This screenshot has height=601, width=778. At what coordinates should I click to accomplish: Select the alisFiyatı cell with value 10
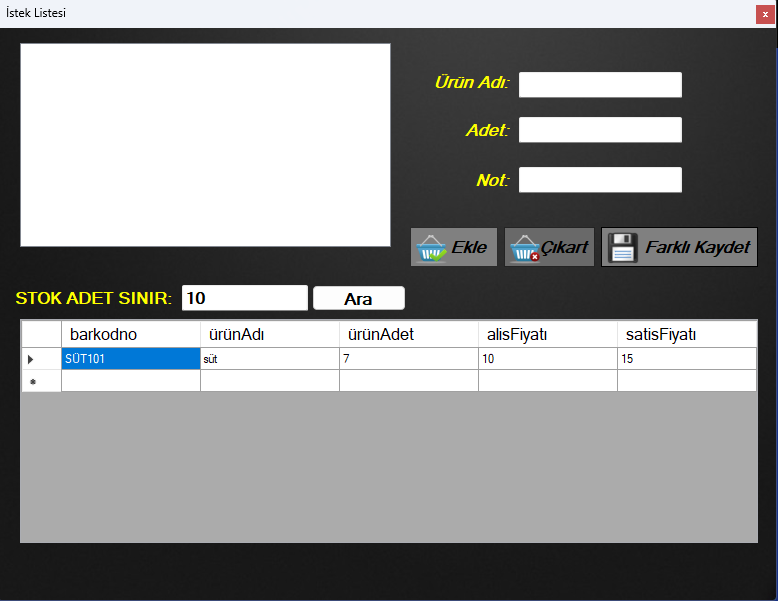click(x=548, y=359)
